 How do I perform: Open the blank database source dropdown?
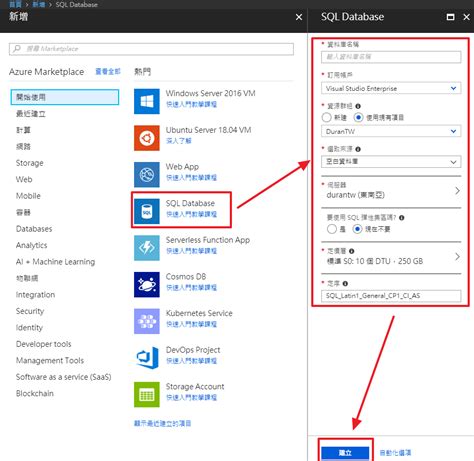[391, 162]
